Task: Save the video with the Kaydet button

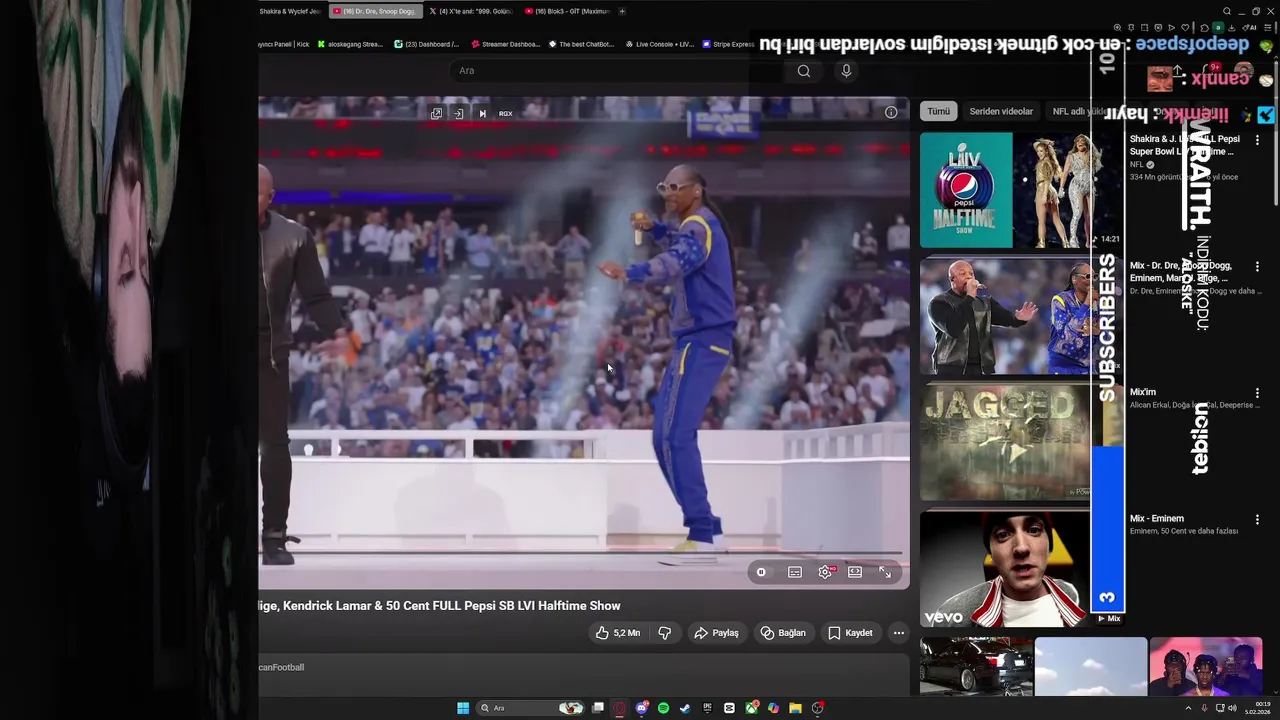Action: [851, 633]
